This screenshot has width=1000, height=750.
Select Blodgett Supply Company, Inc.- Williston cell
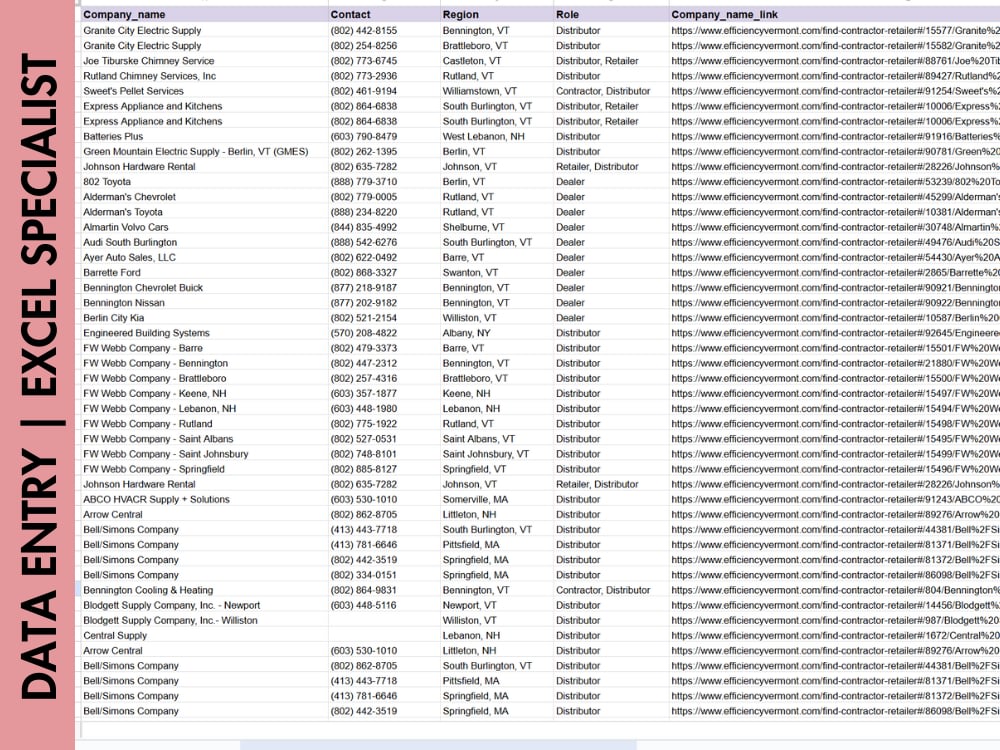point(205,621)
